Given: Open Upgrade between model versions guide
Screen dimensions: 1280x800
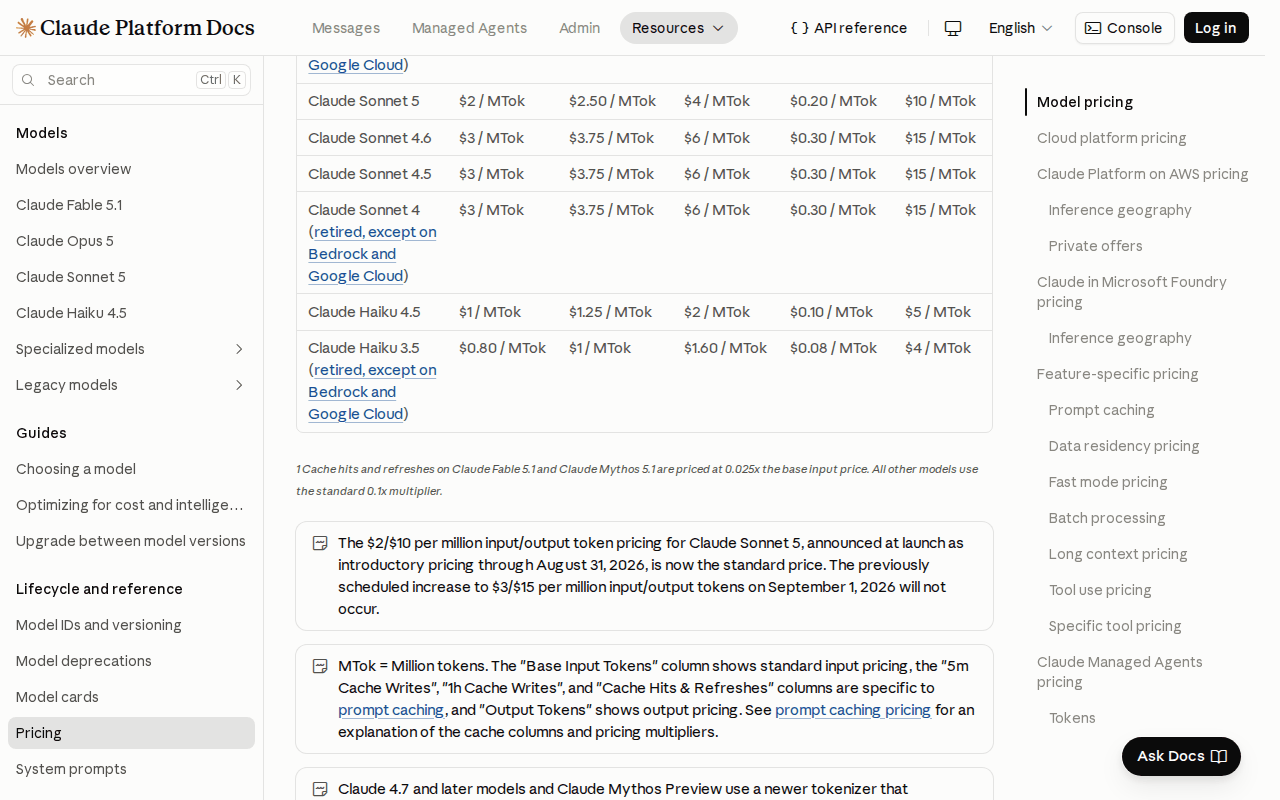Looking at the screenshot, I should [x=131, y=541].
